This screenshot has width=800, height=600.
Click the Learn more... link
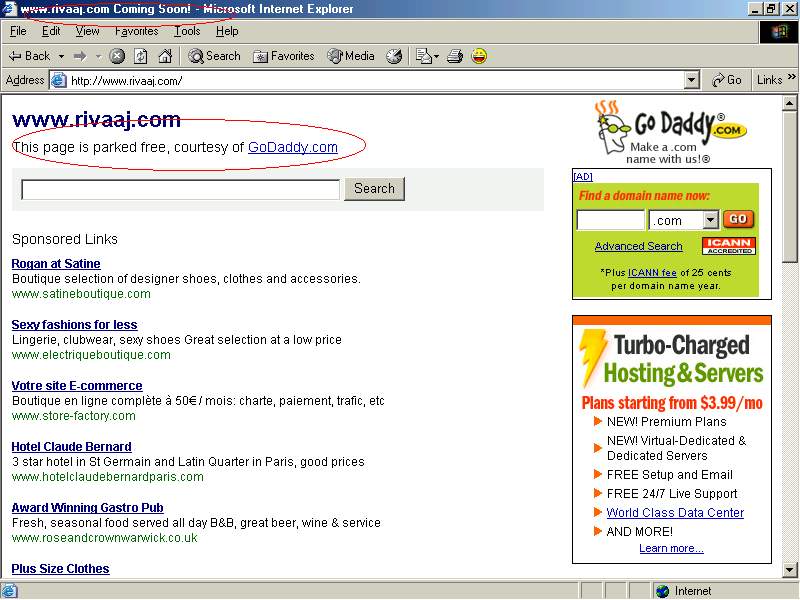click(671, 548)
